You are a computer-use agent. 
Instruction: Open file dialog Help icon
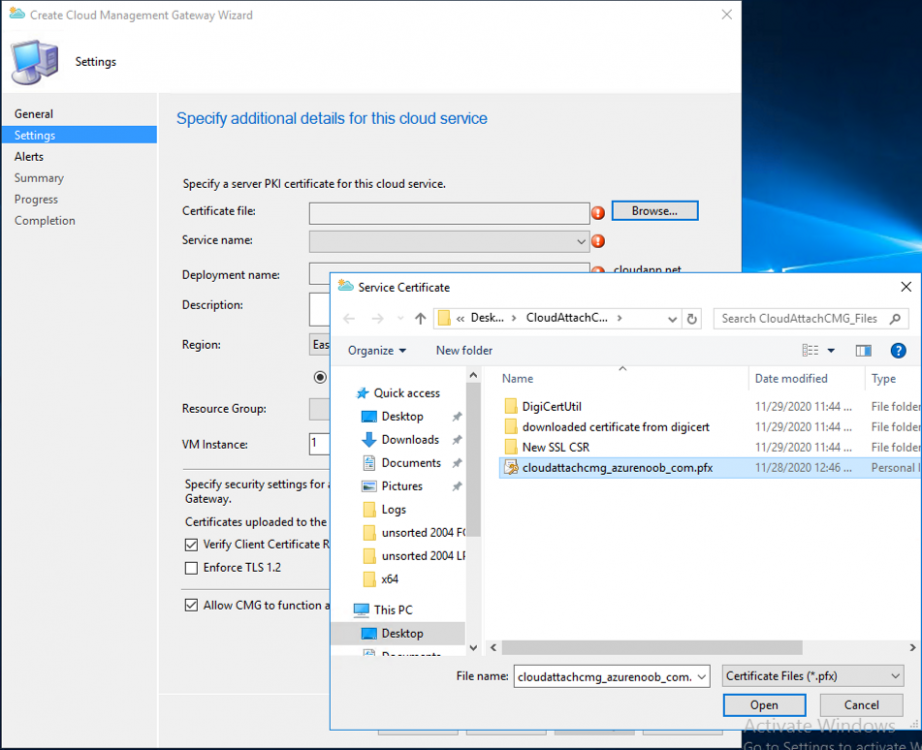pyautogui.click(x=898, y=351)
